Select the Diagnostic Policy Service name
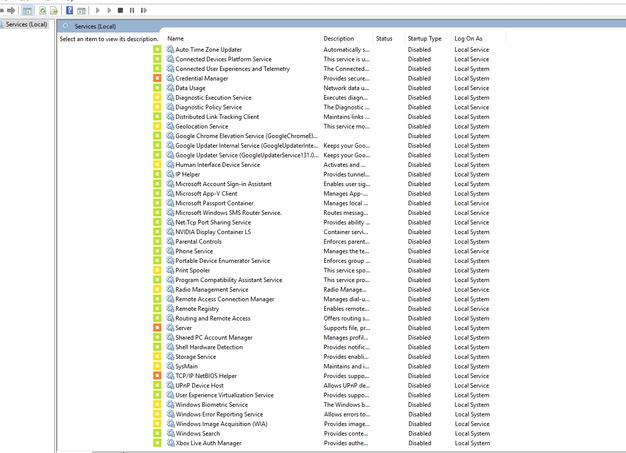This screenshot has height=453, width=626. point(209,107)
